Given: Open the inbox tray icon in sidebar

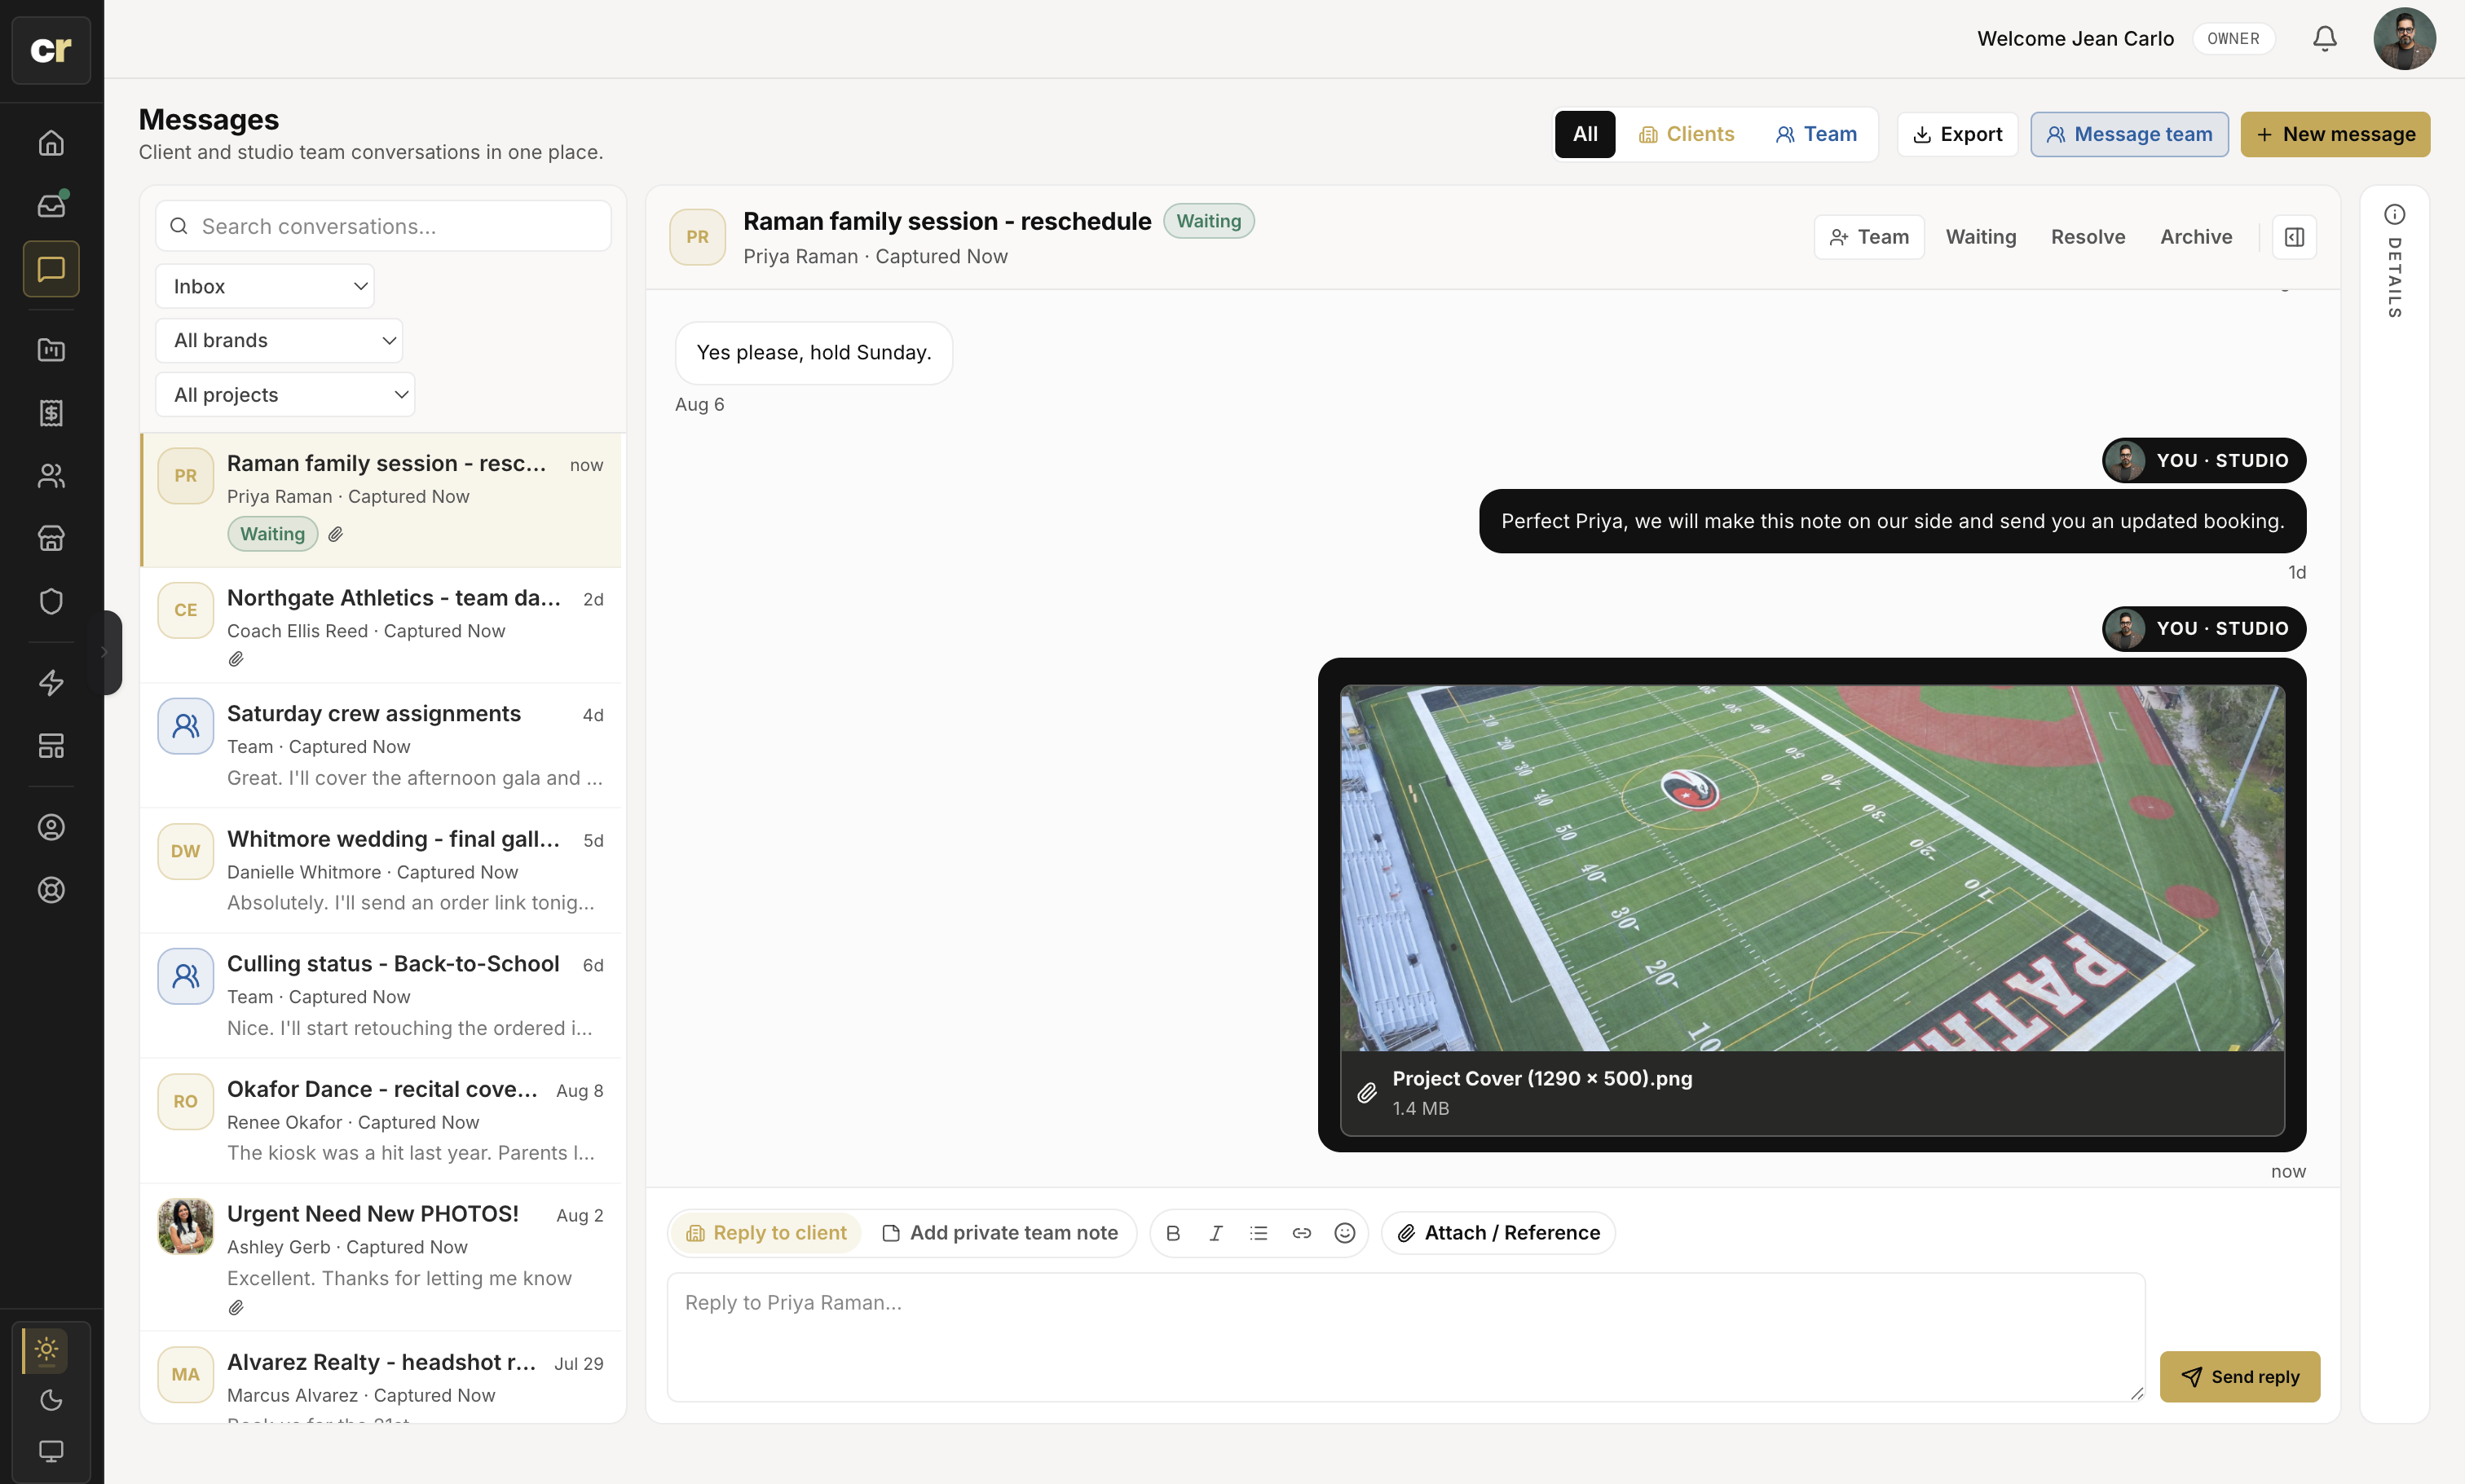Looking at the screenshot, I should (51, 206).
